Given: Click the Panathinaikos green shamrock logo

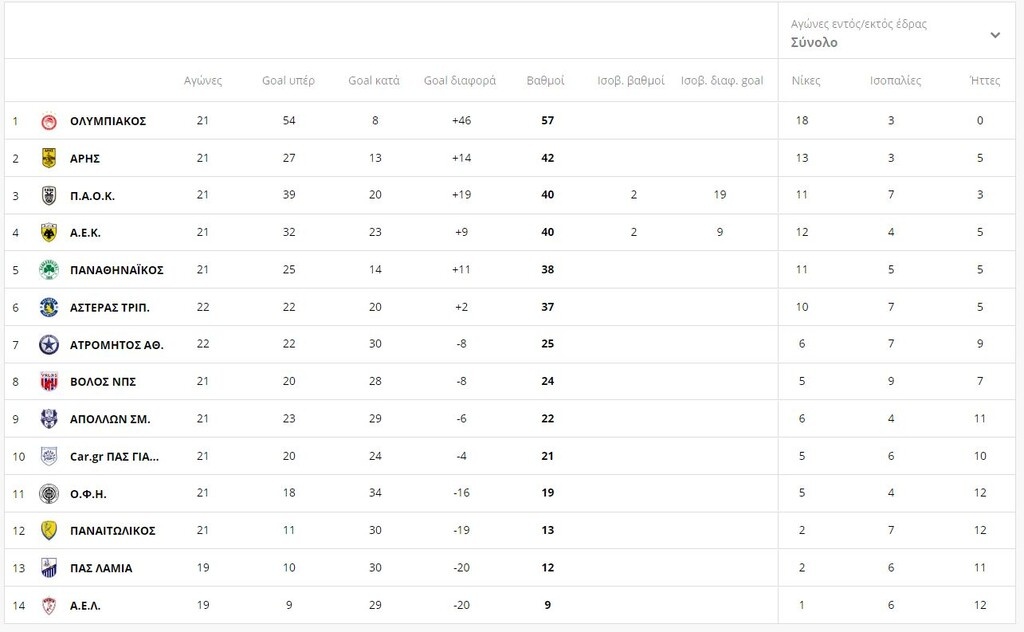Looking at the screenshot, I should (49, 270).
